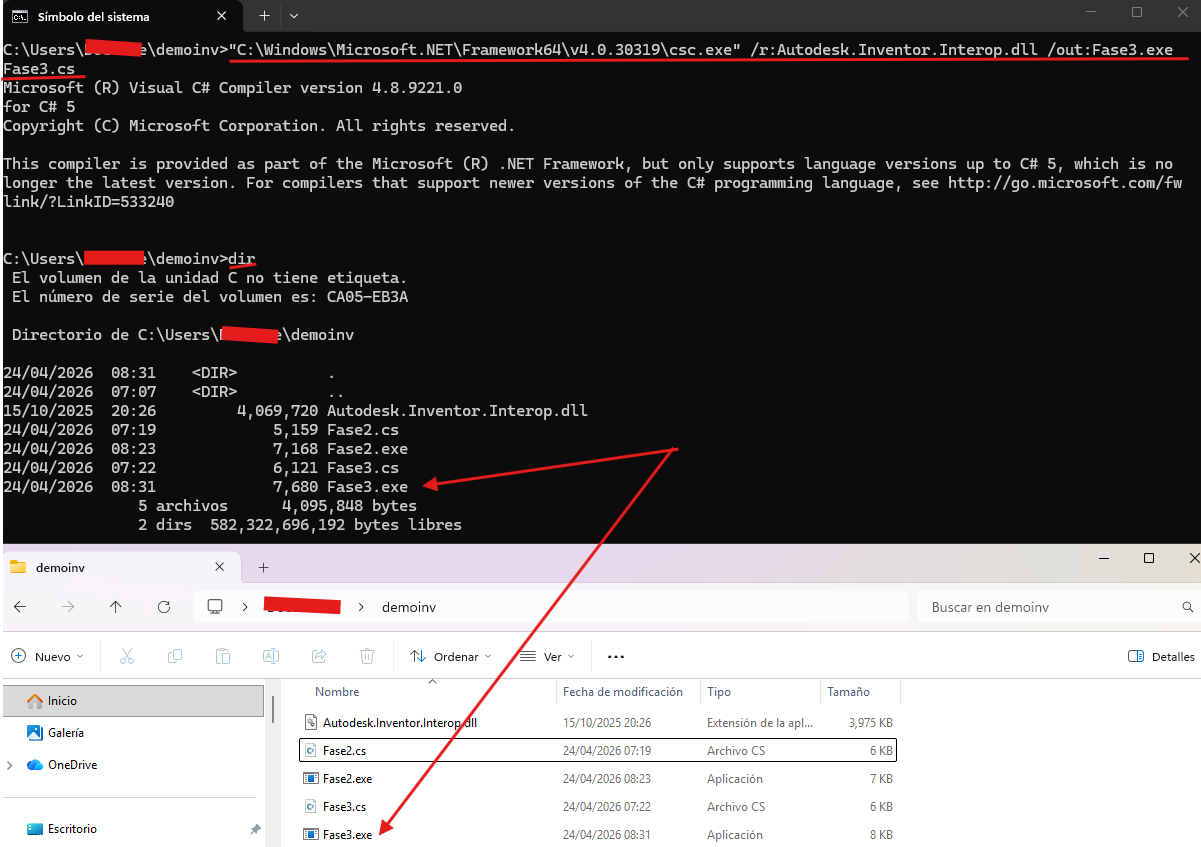
Task: Open the Ver view dropdown
Action: (547, 657)
